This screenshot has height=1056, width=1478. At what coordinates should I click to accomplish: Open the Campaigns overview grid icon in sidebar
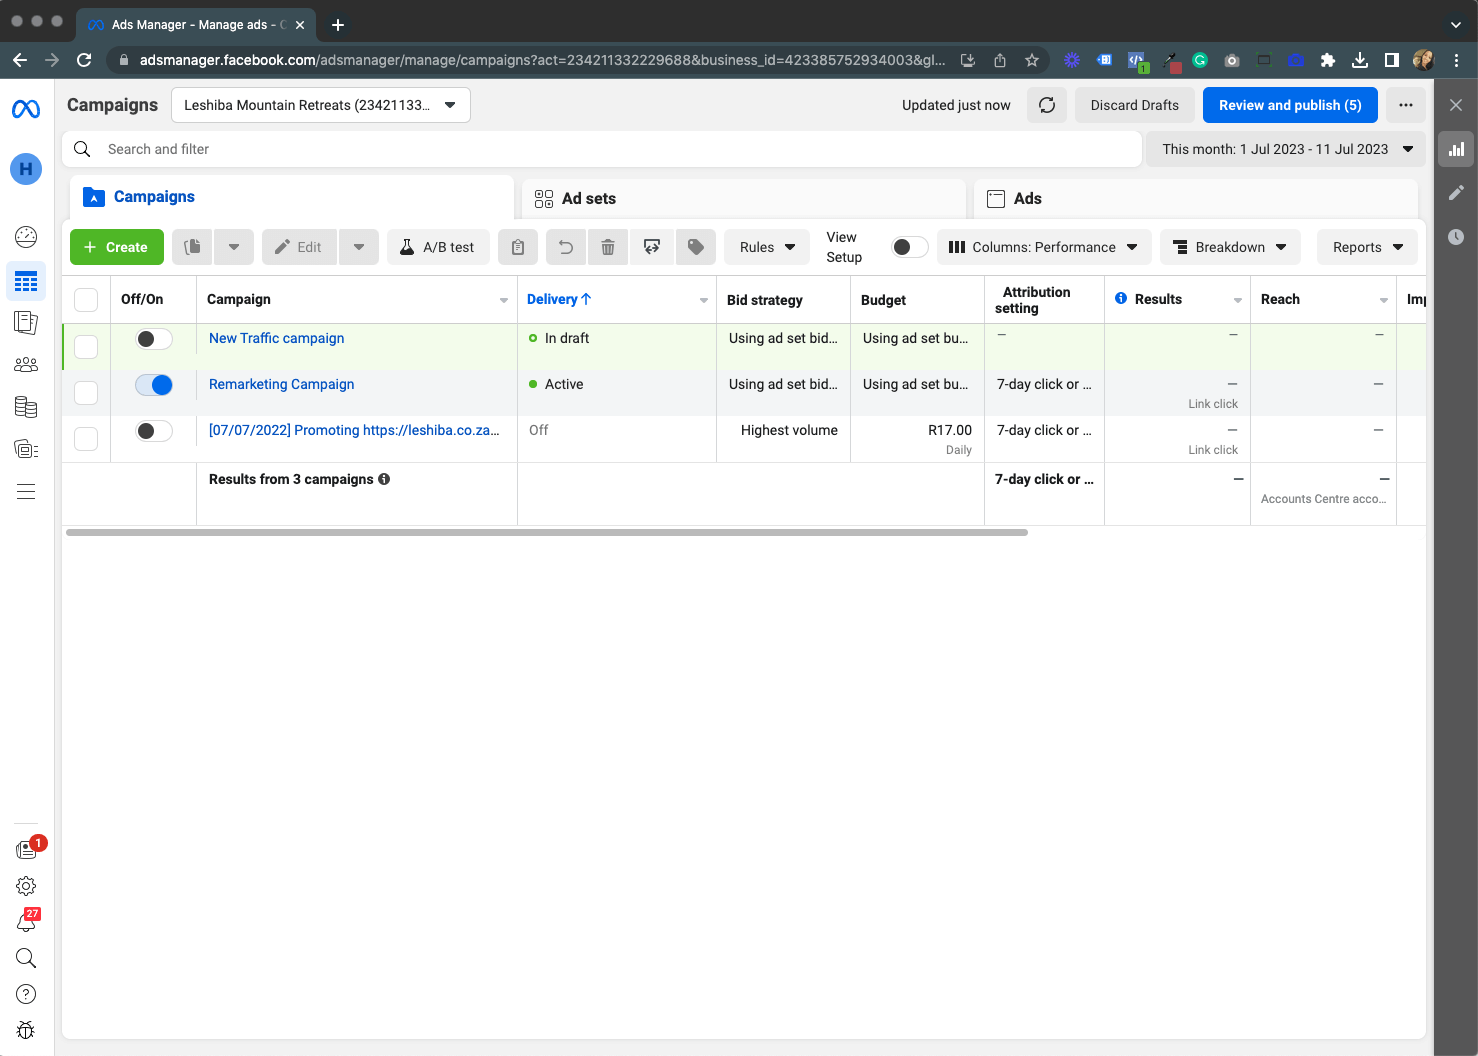point(26,281)
